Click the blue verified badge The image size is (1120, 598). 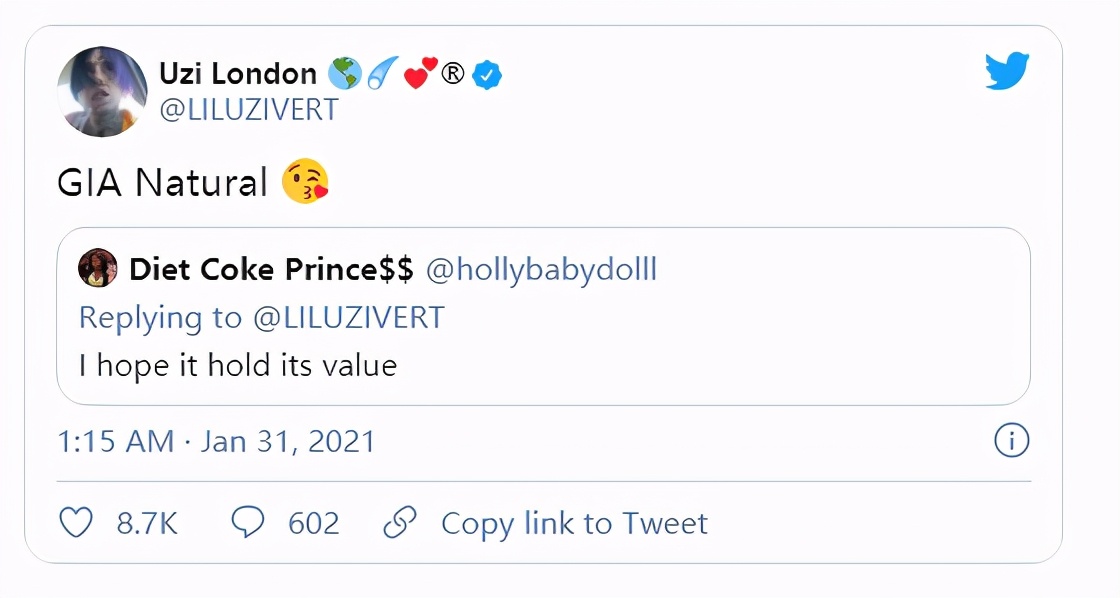(487, 74)
